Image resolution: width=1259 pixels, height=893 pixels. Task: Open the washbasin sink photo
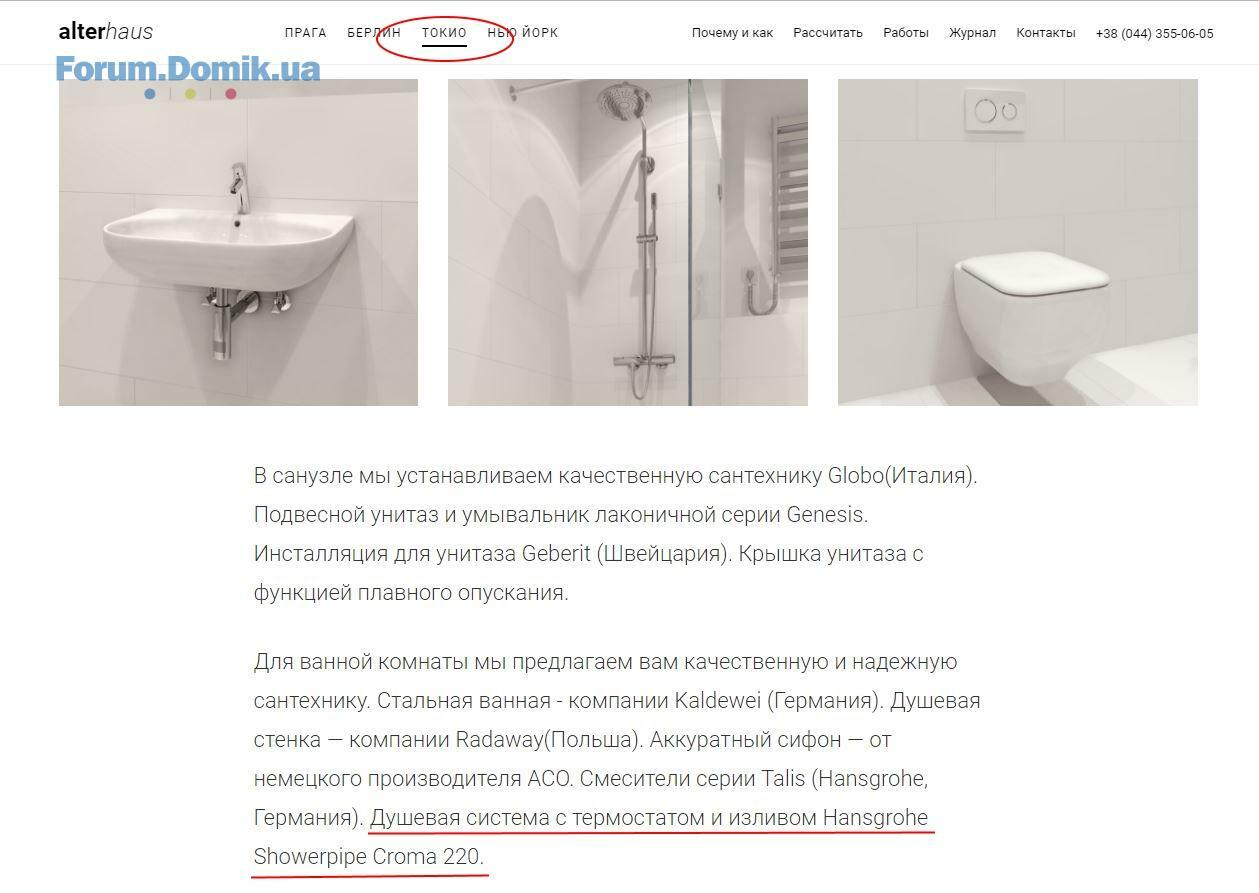(x=238, y=242)
